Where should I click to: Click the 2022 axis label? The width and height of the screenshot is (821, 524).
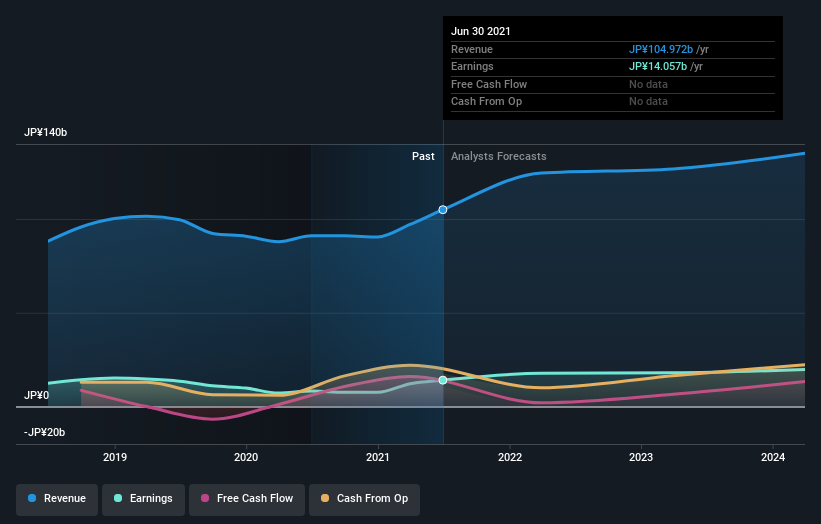510,457
